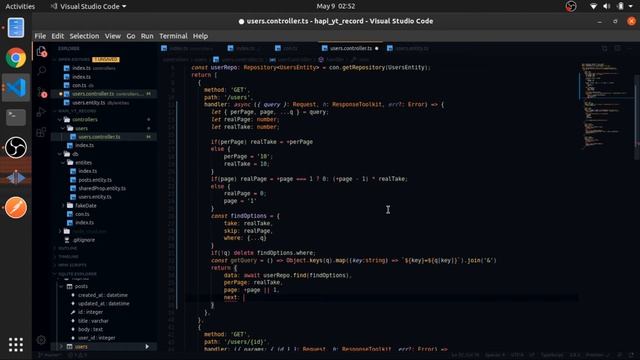Open the Extensions view
This screenshot has width=640, height=360.
coord(41,132)
